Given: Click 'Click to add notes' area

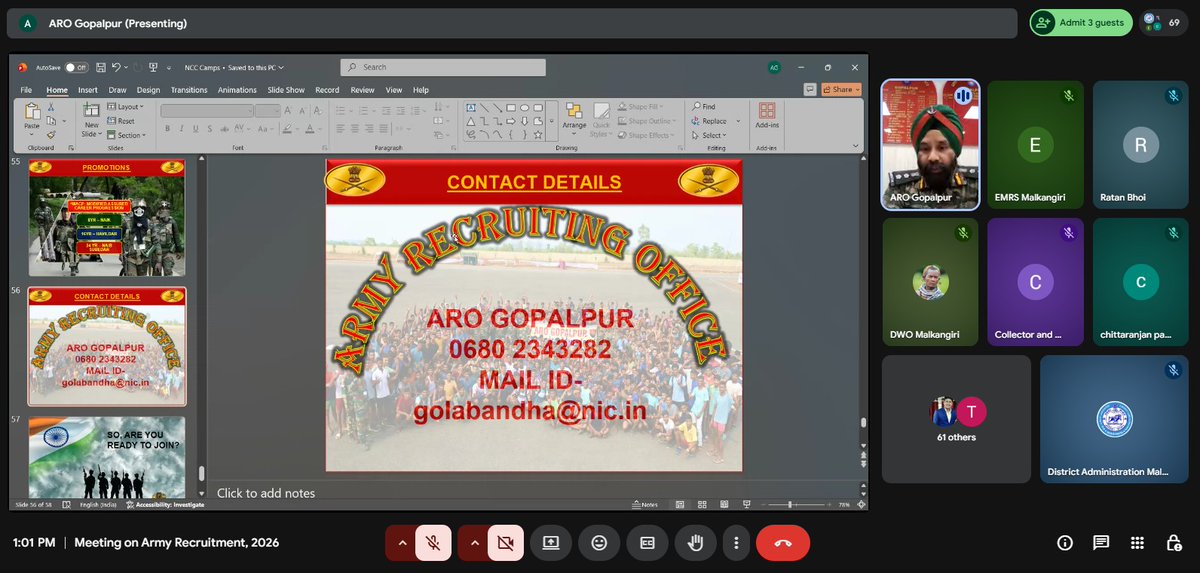Looking at the screenshot, I should [x=266, y=493].
